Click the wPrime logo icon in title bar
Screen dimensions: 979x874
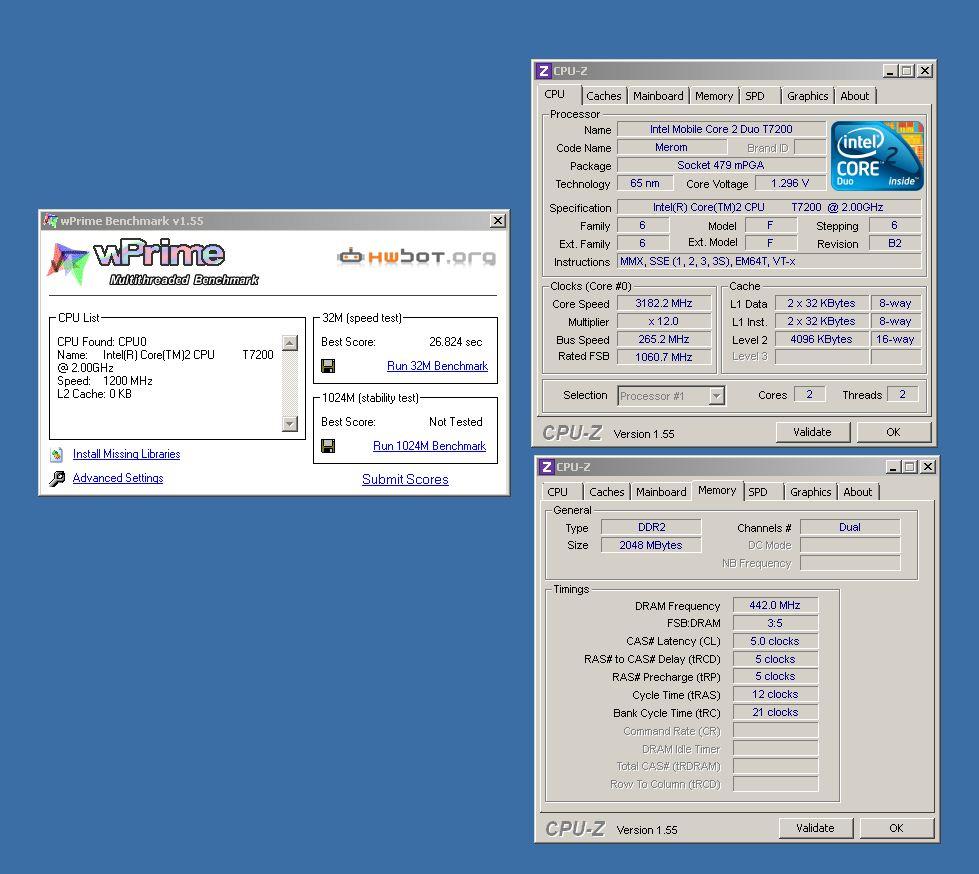coord(51,220)
